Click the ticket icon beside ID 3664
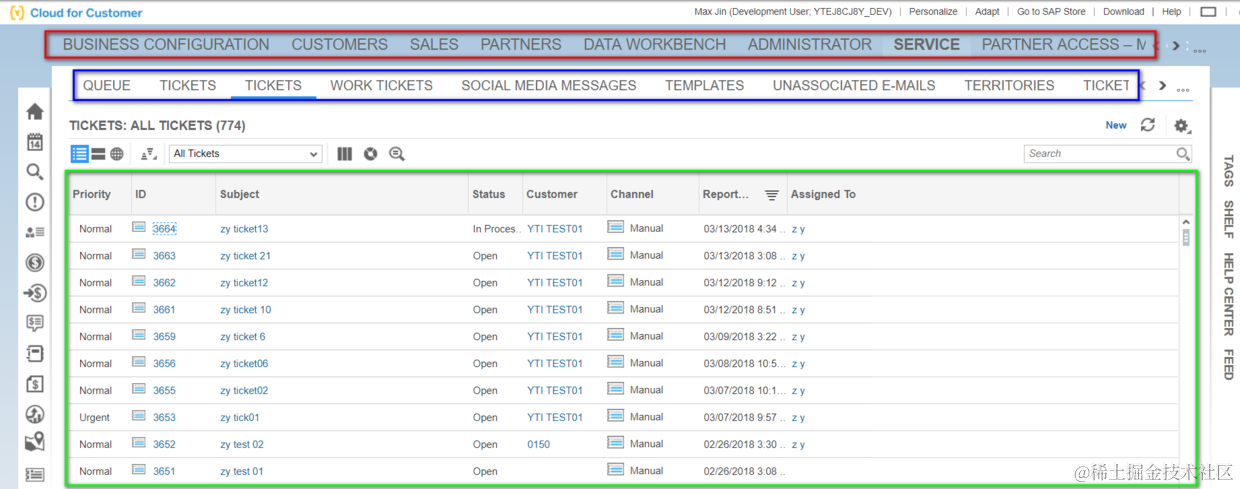 tap(139, 228)
